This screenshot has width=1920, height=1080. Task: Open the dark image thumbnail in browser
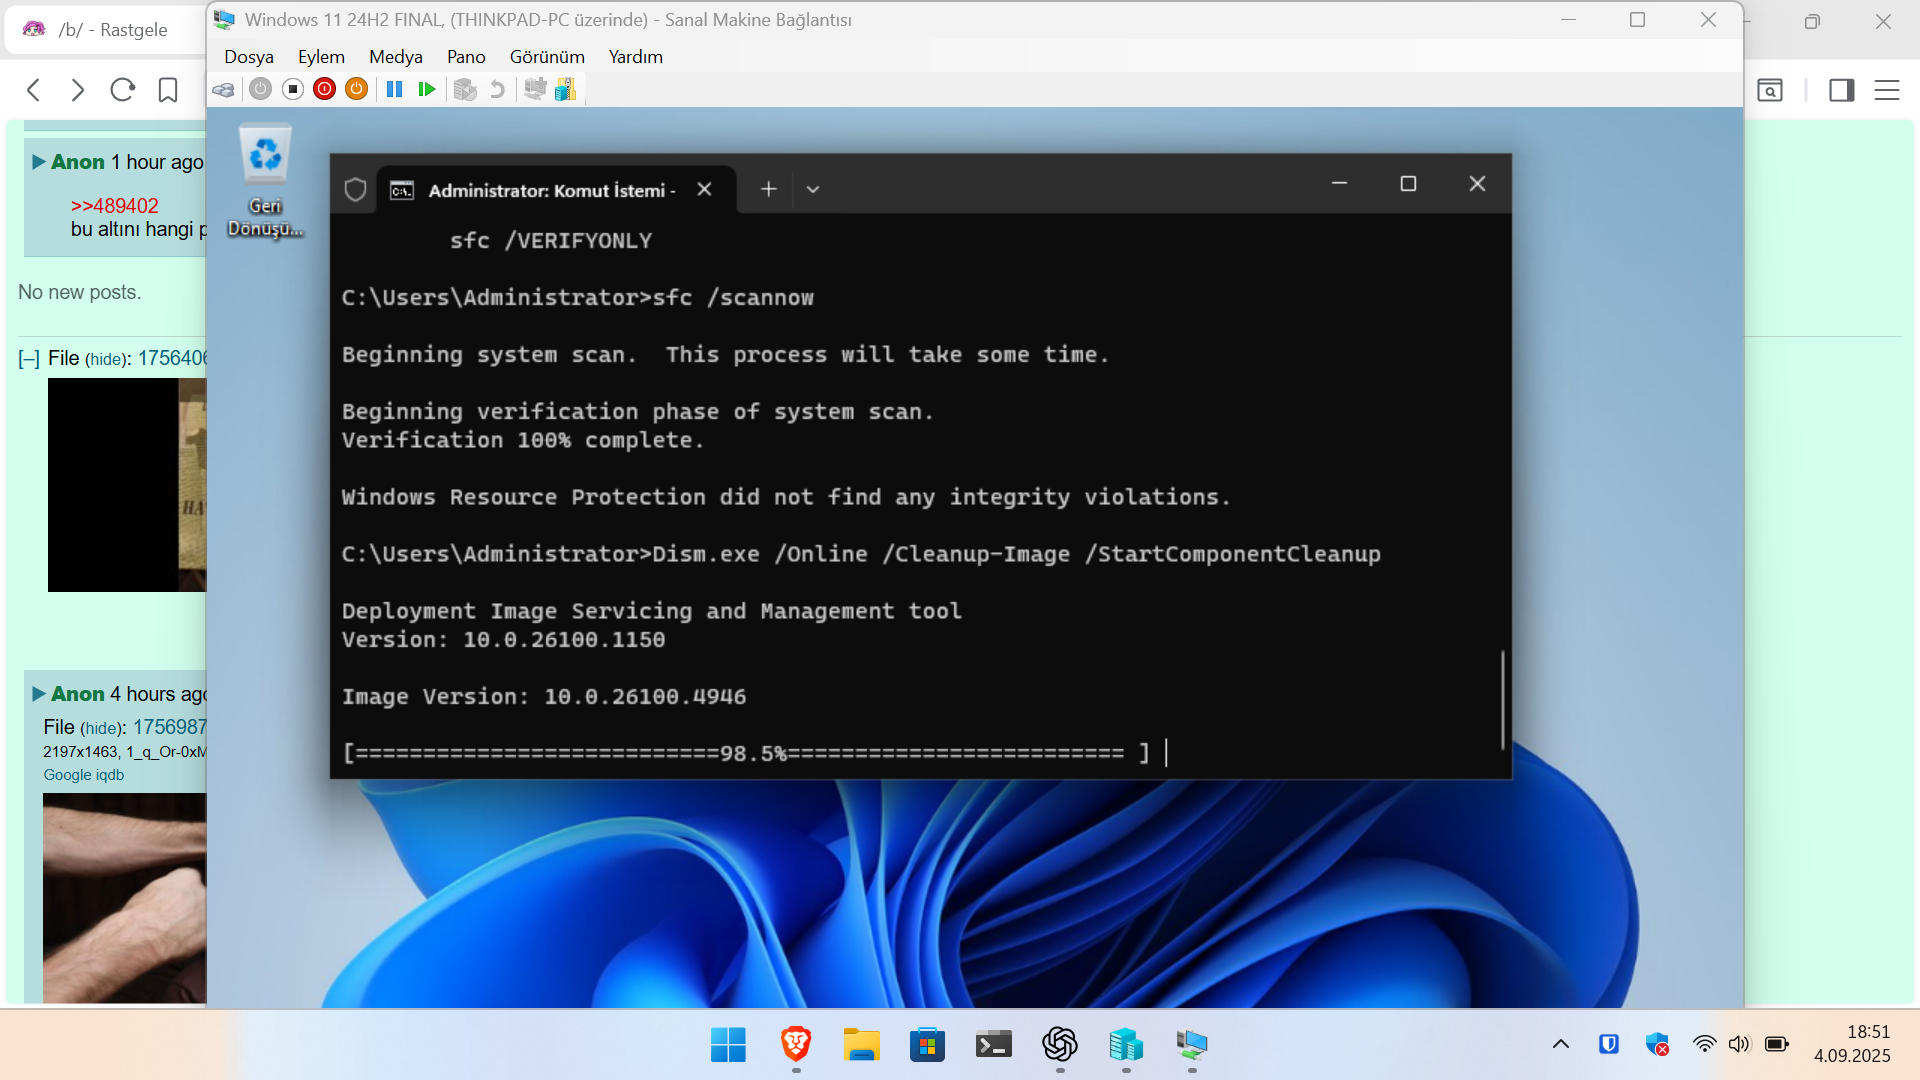point(127,485)
